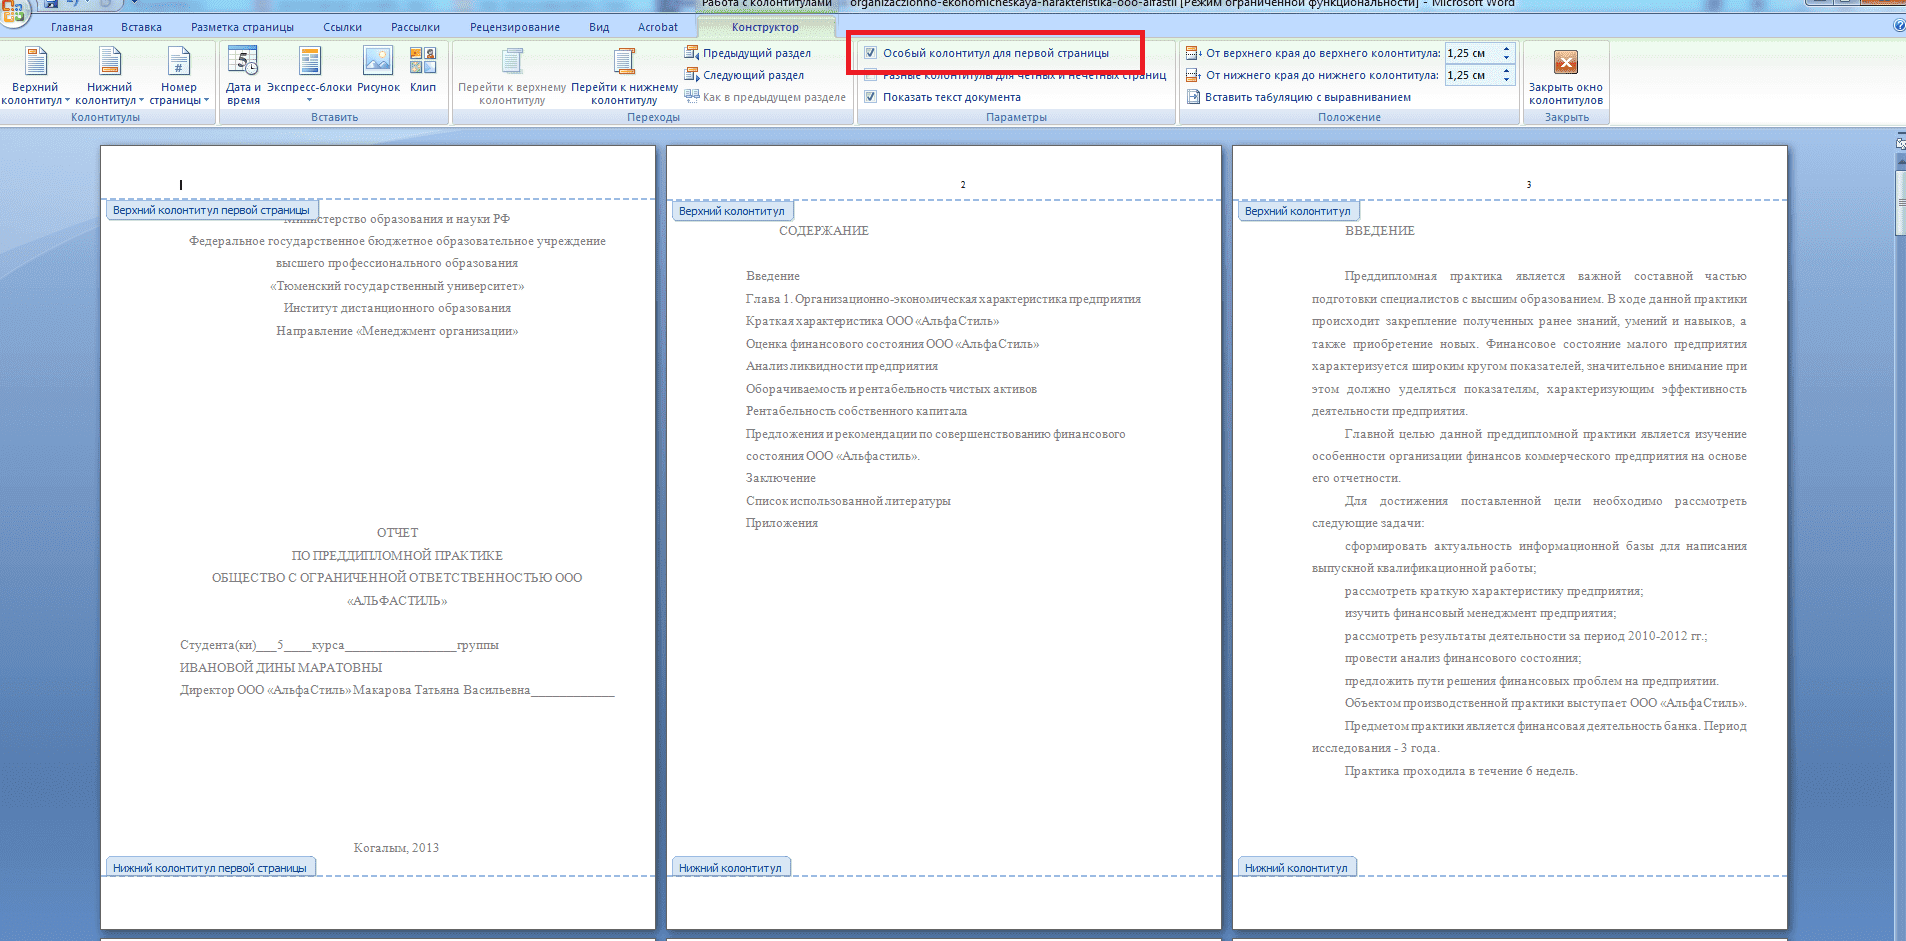Click Анализ ликвидности предприятия contents line
1906x941 pixels.
point(842,366)
